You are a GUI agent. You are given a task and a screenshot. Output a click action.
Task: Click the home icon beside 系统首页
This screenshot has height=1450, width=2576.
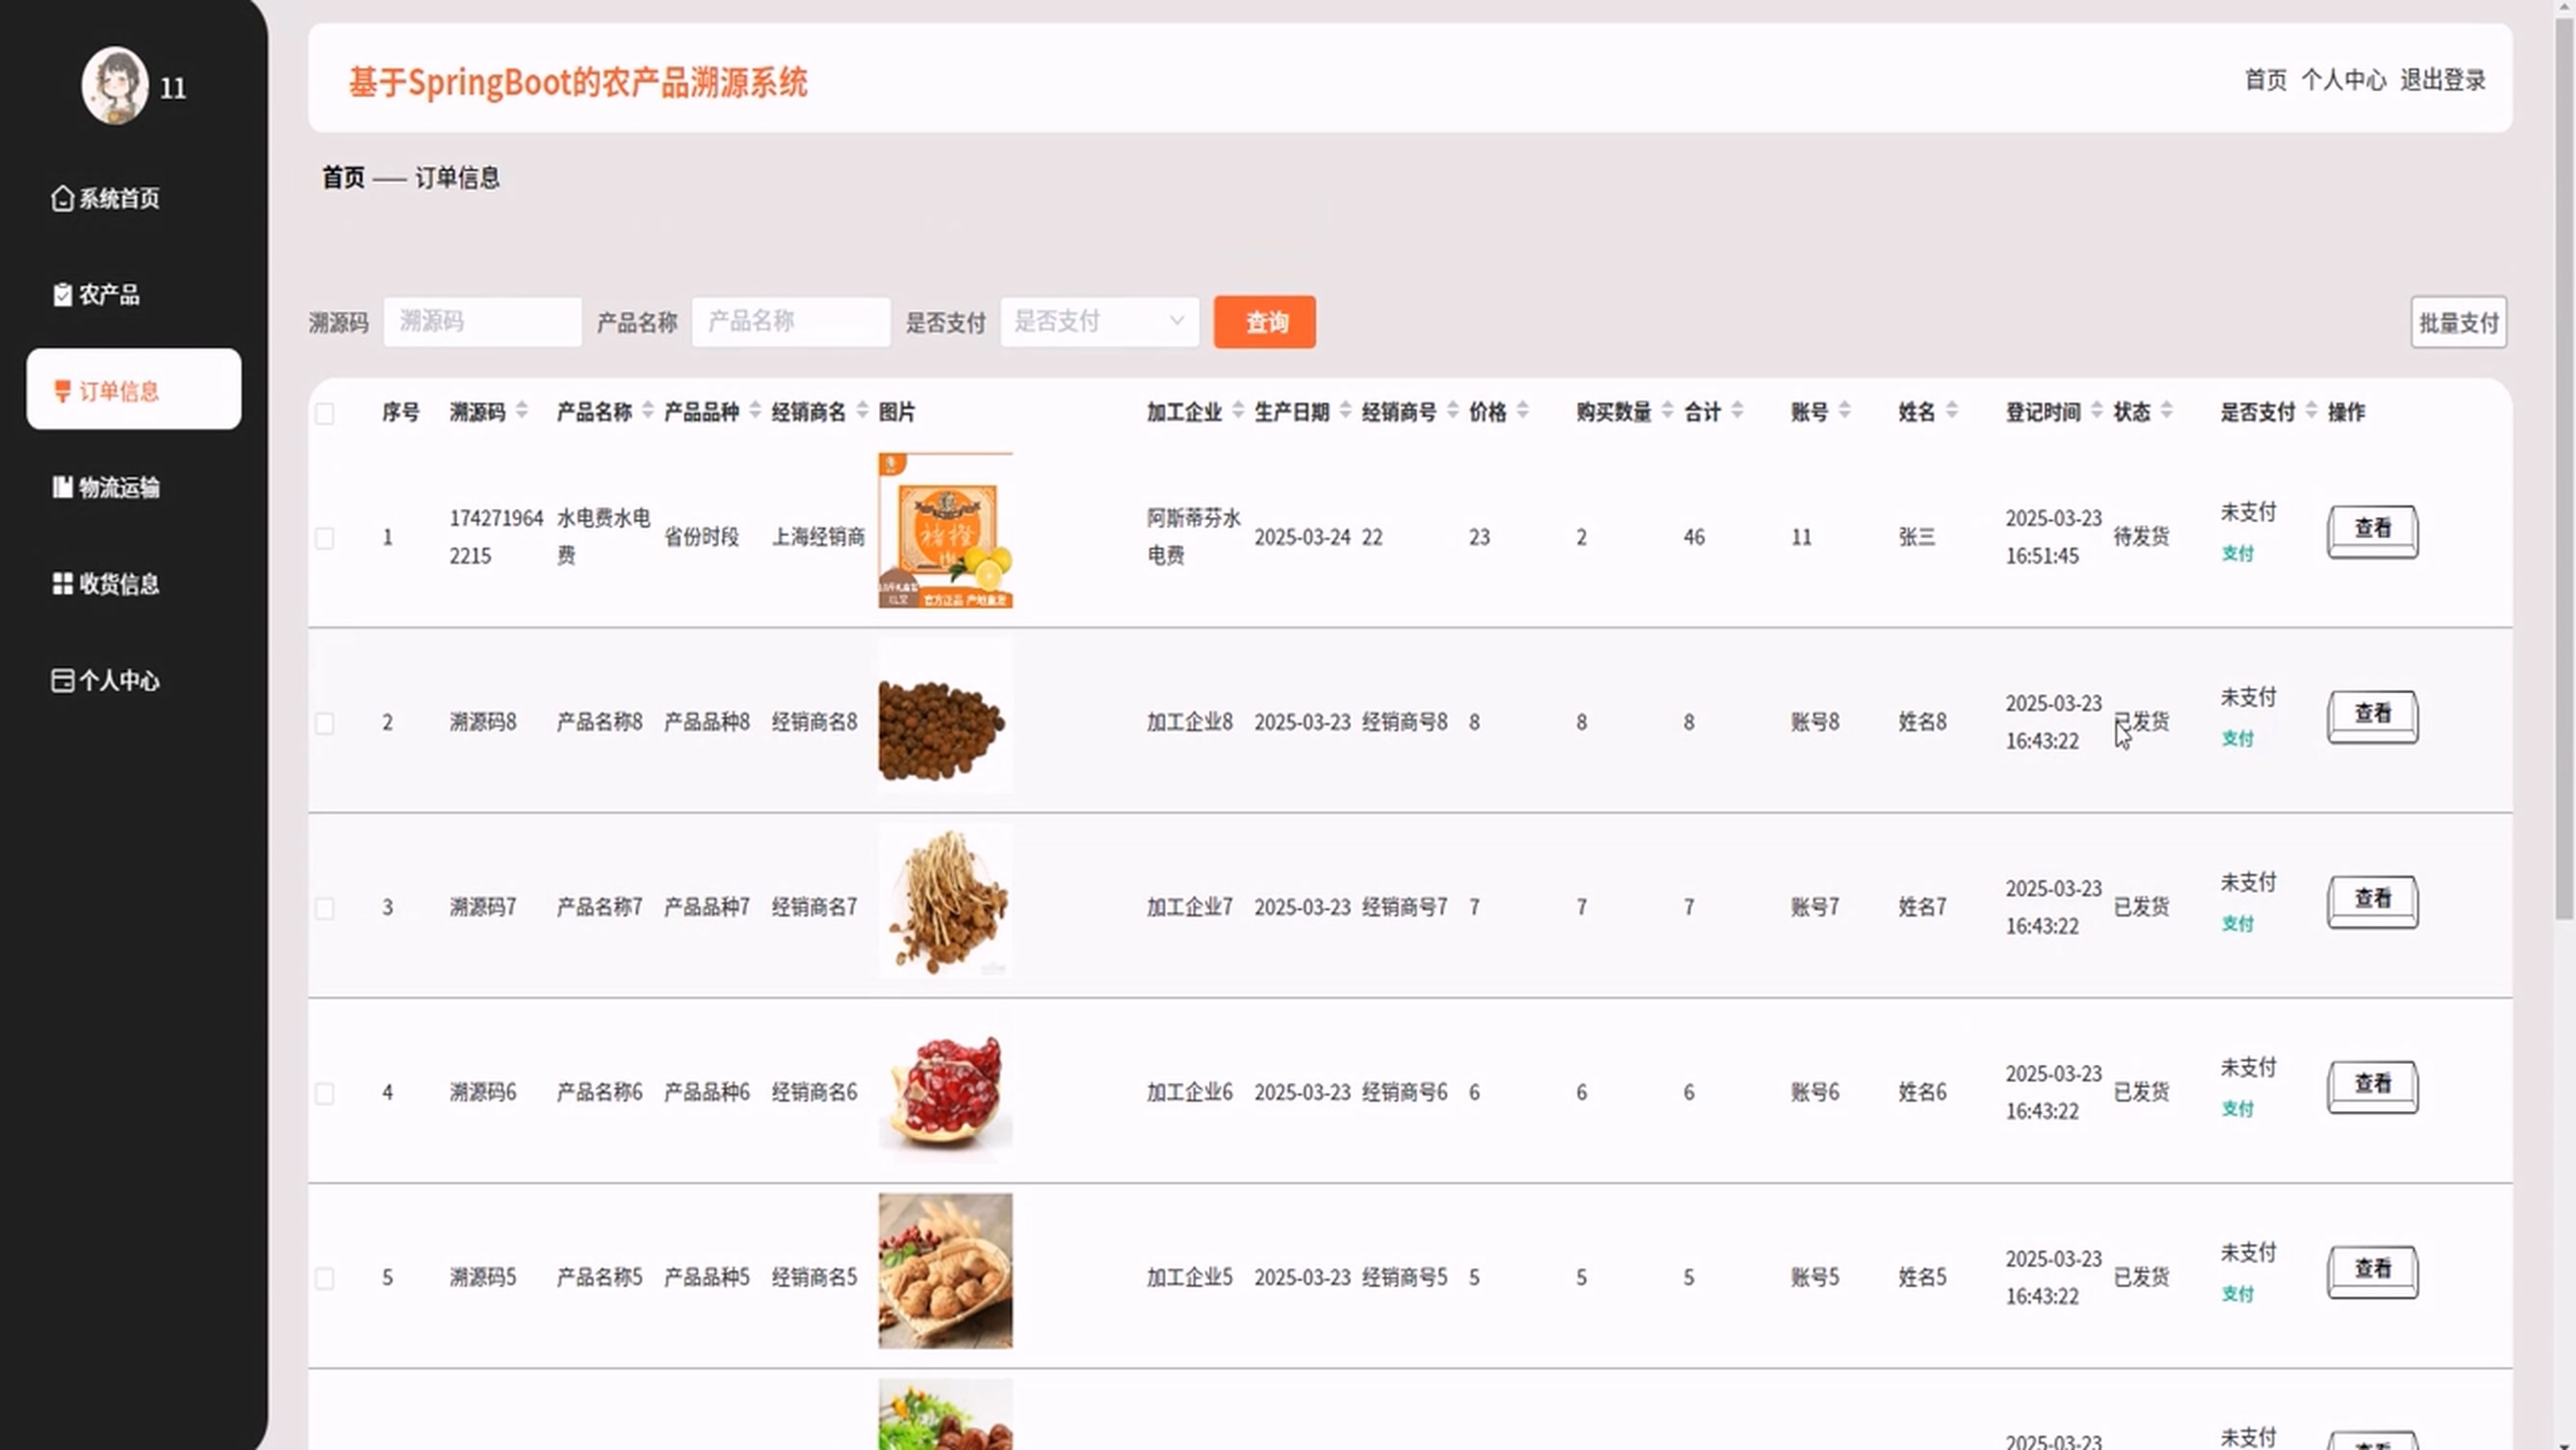point(62,198)
